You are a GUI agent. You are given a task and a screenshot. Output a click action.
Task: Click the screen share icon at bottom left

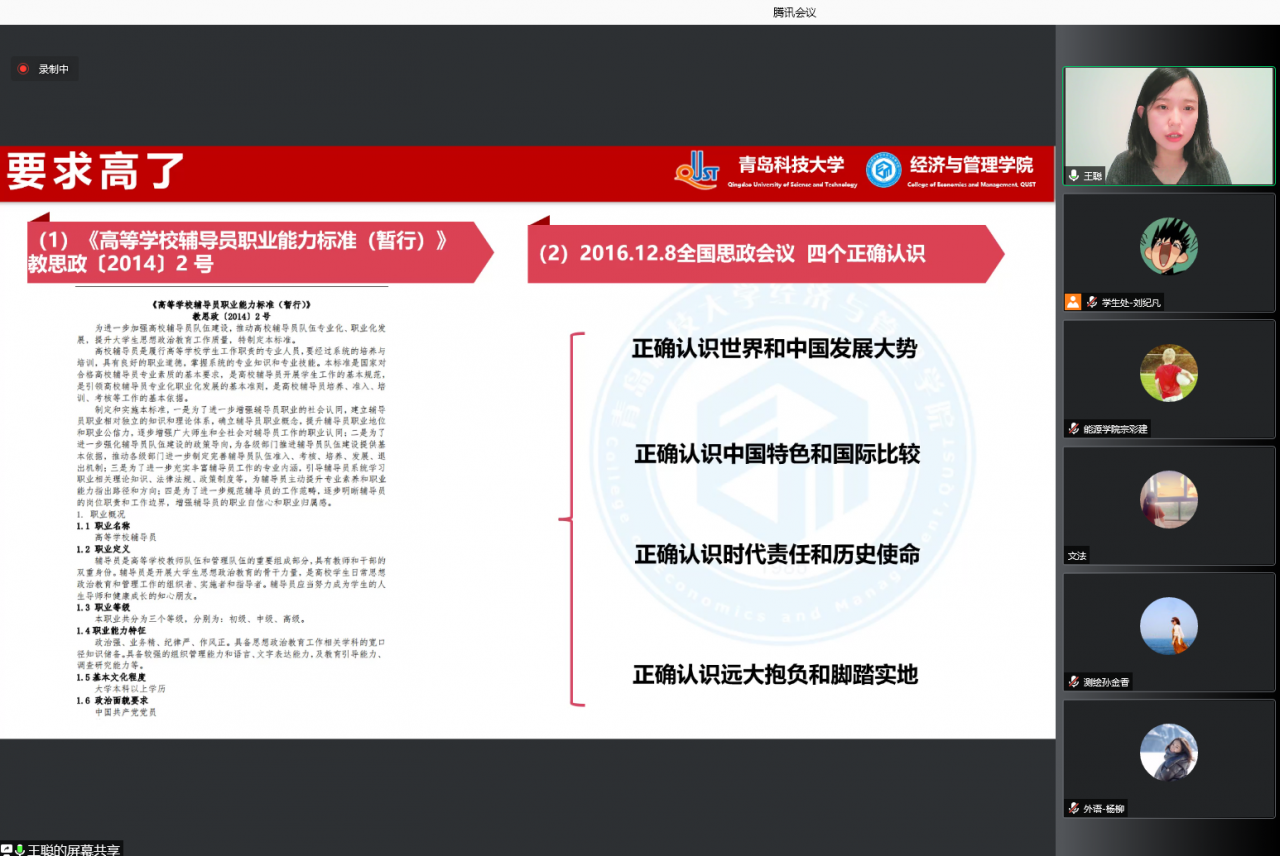[x=7, y=849]
